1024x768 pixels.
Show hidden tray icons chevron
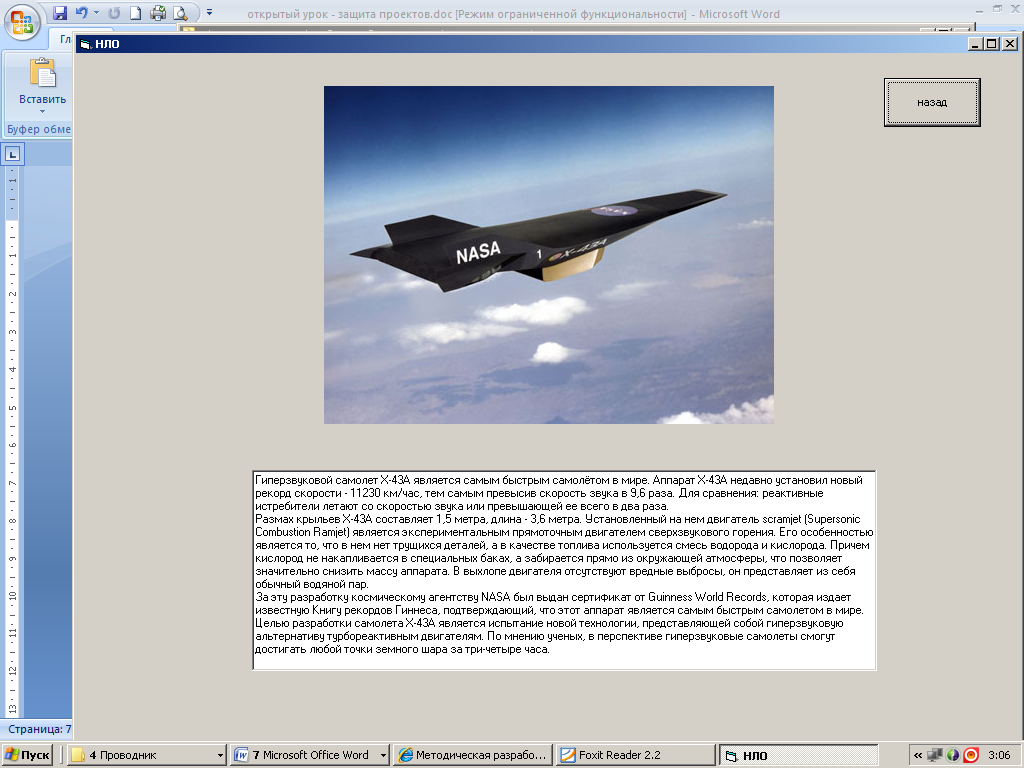tap(918, 755)
